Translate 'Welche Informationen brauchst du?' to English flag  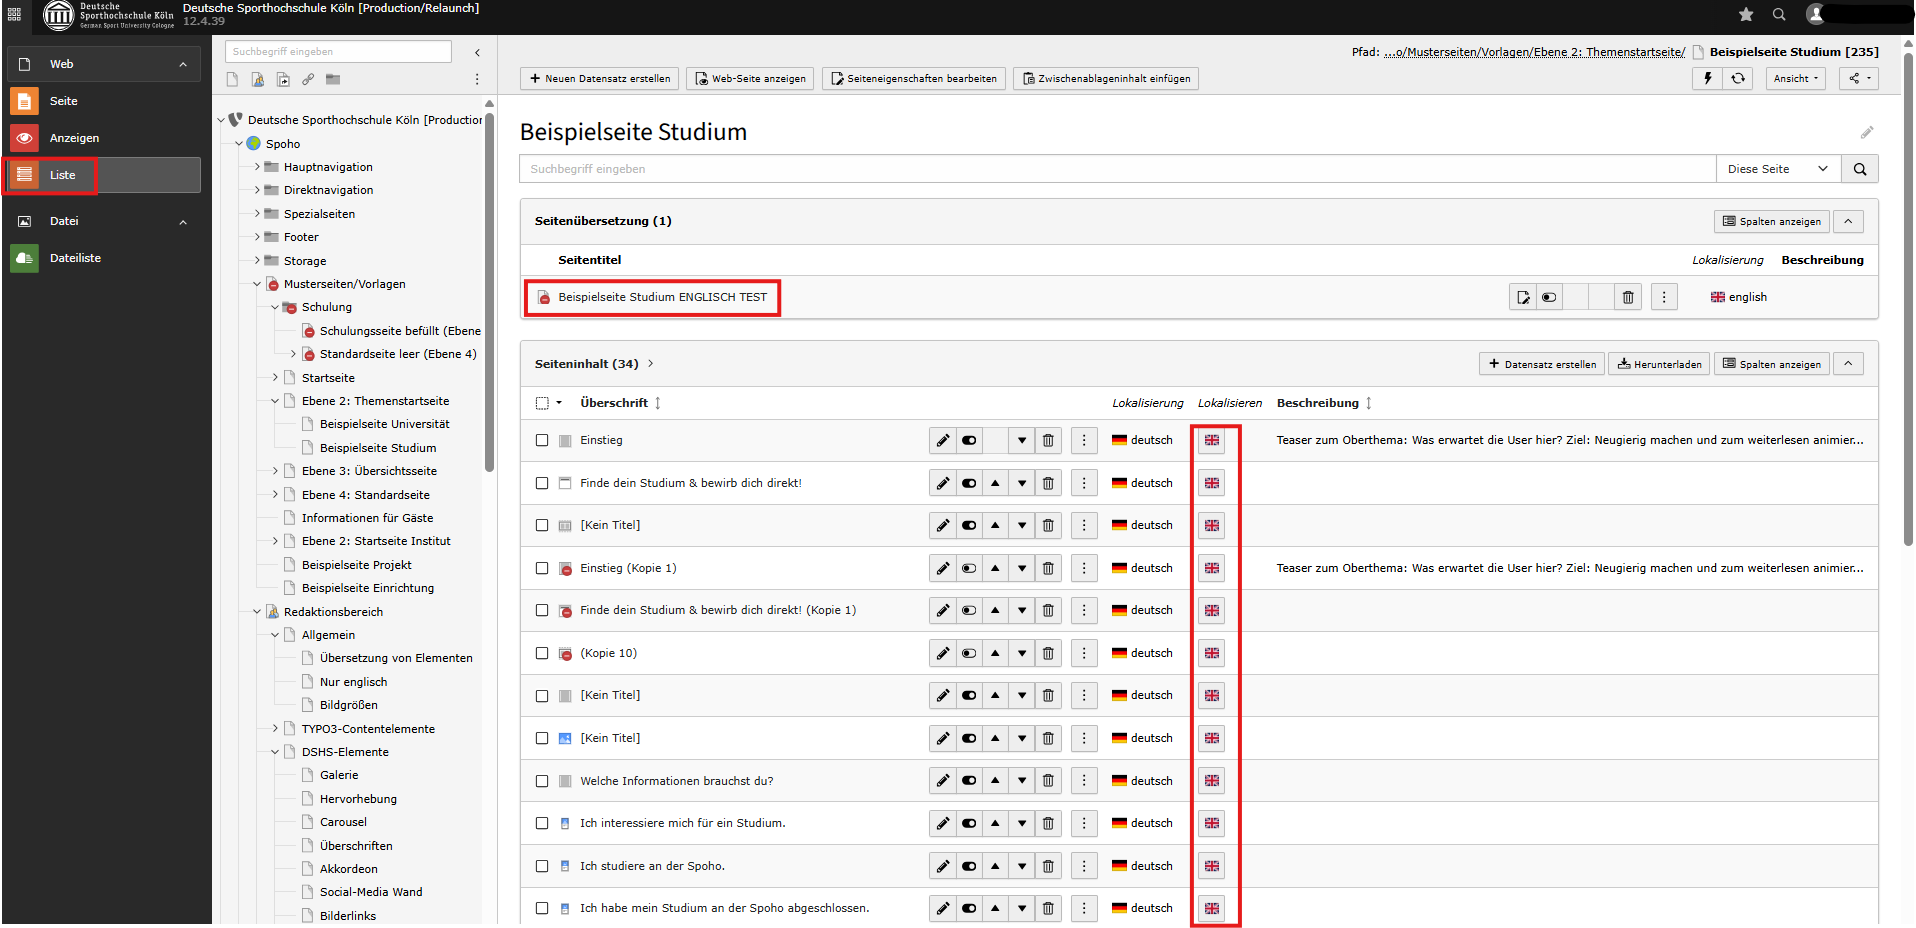point(1212,781)
